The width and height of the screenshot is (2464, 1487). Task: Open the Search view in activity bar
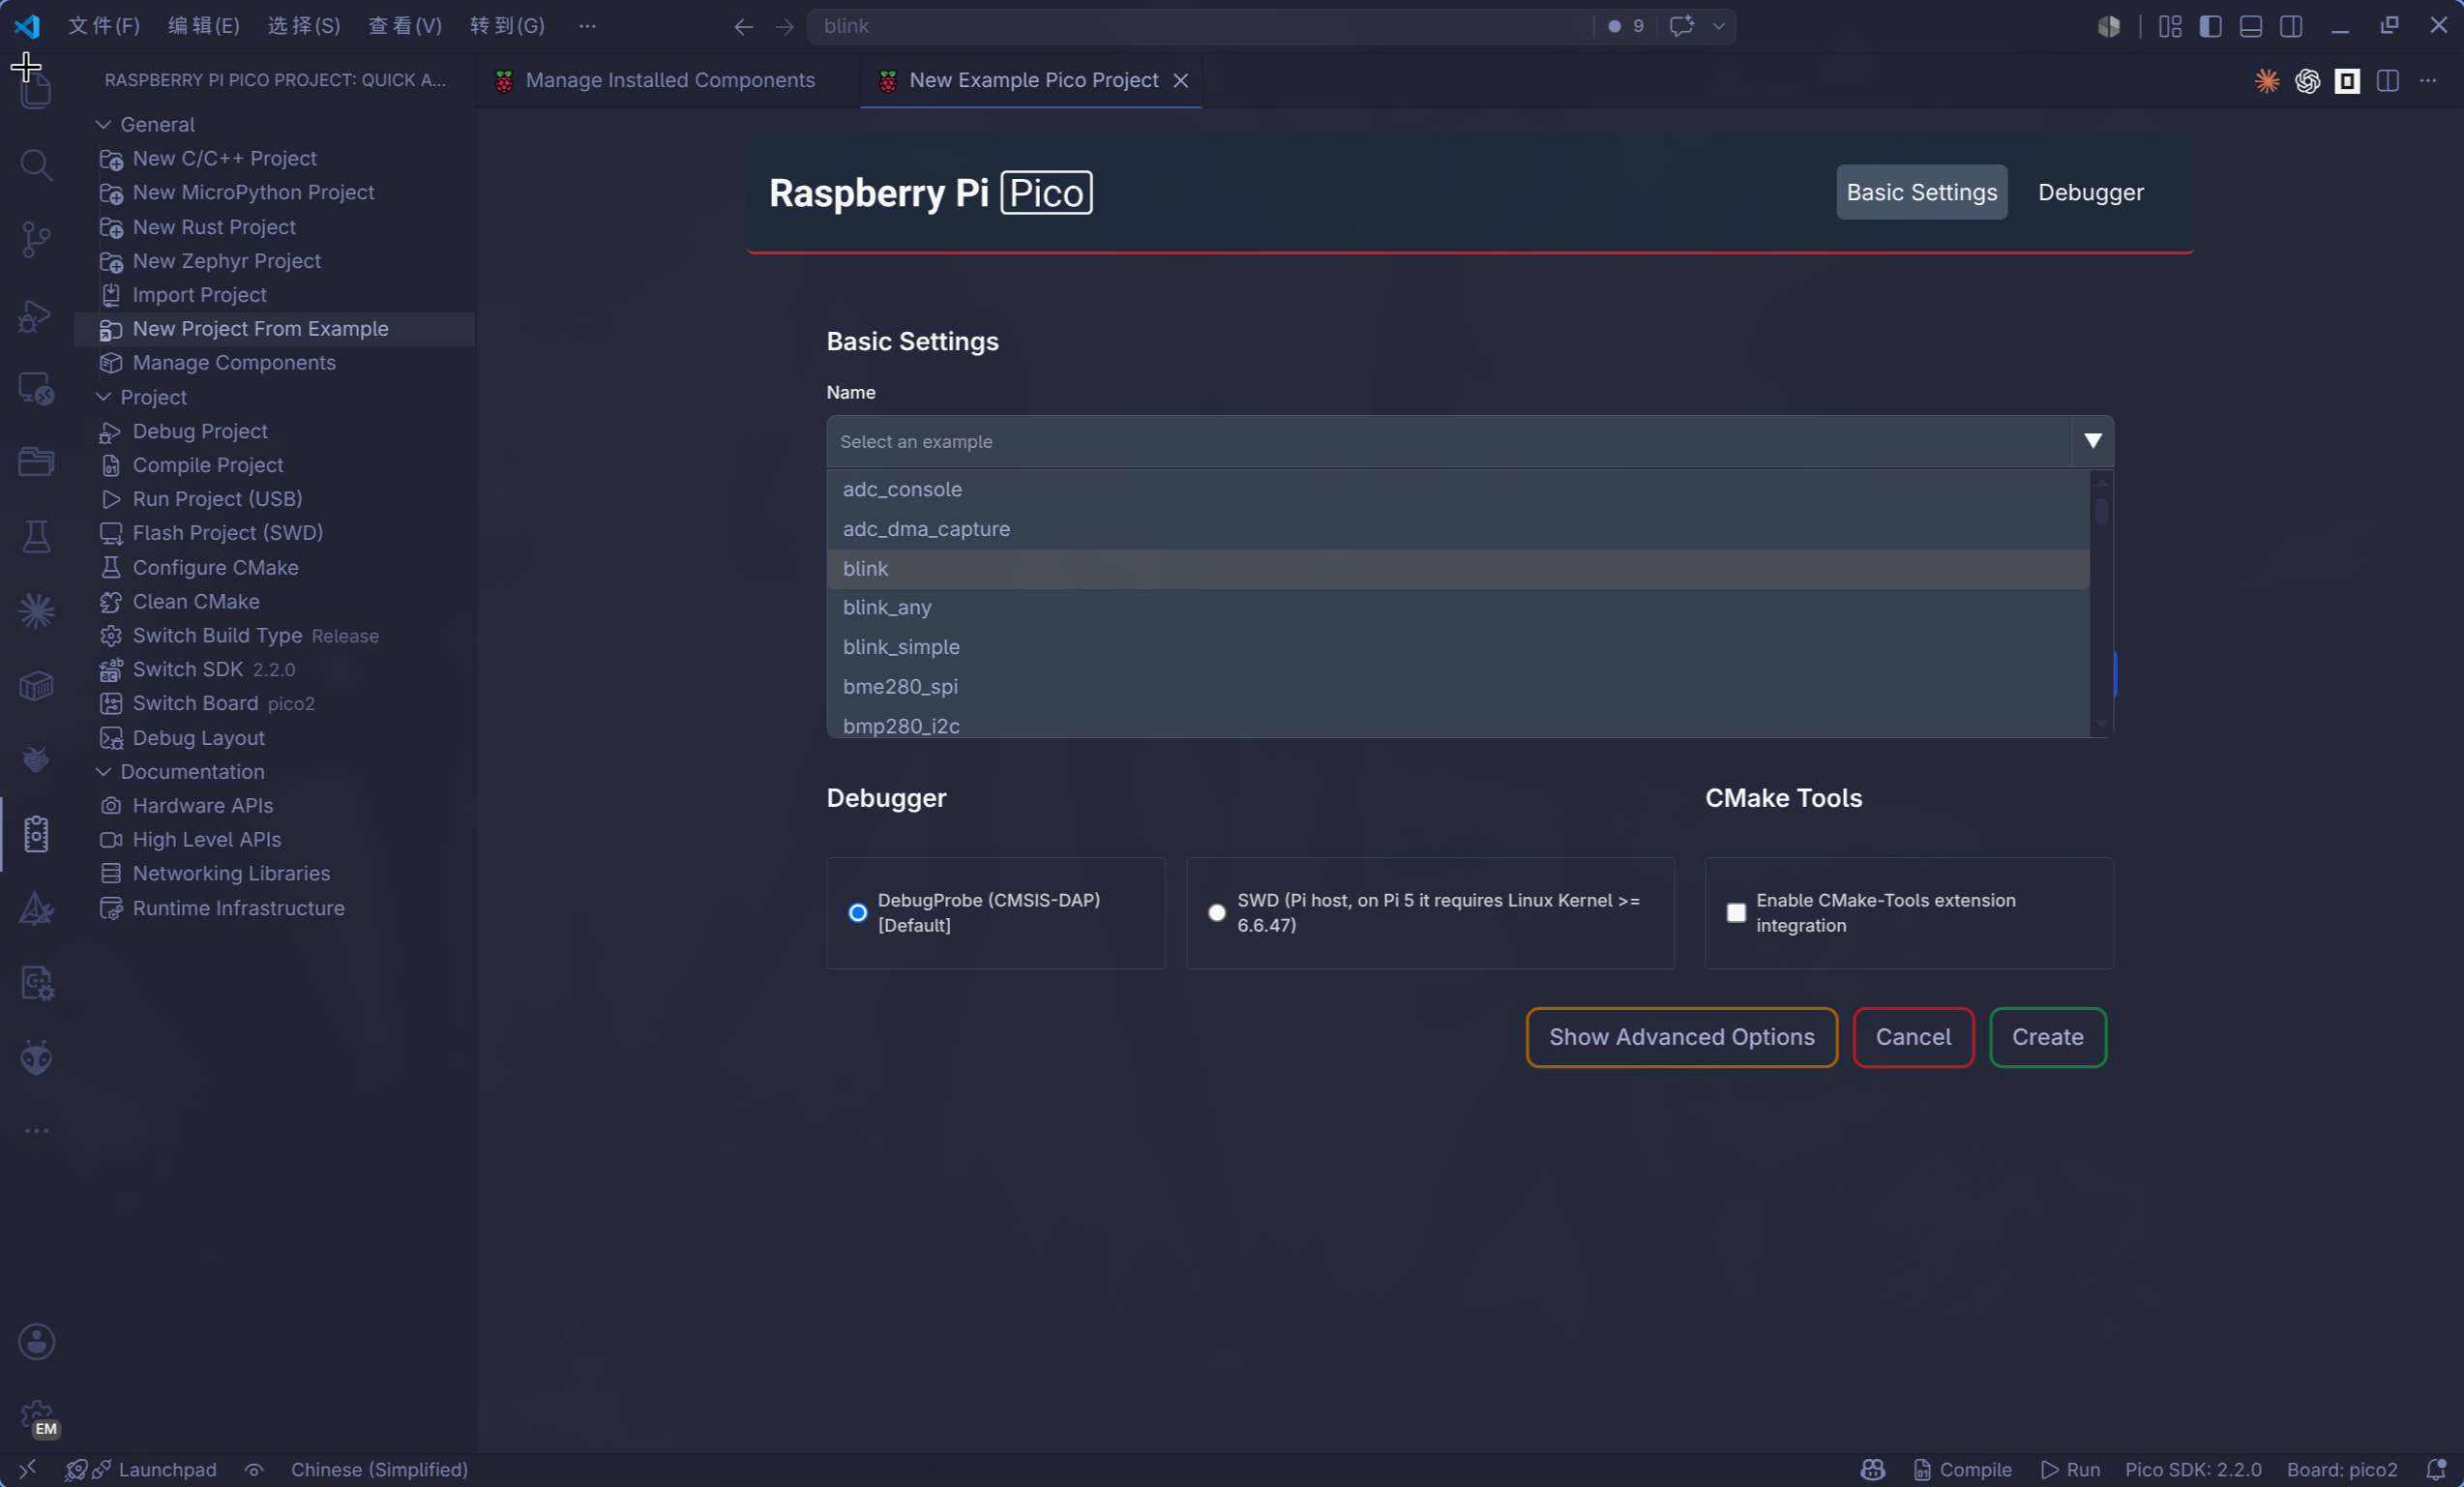point(36,165)
